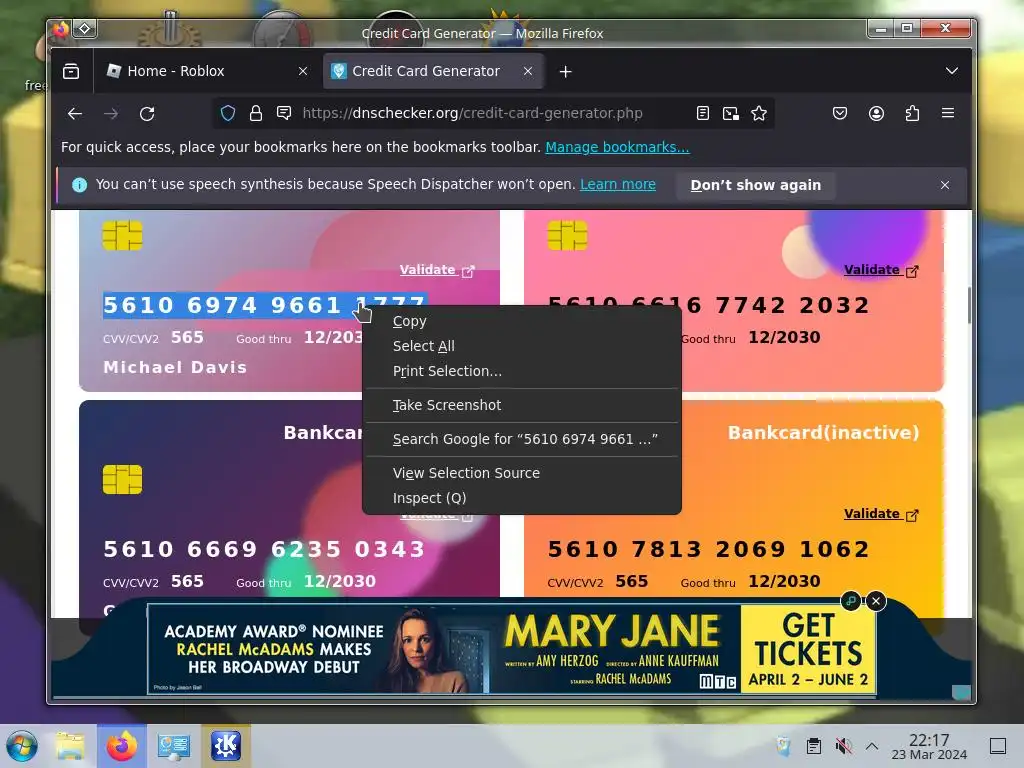
Task: Open Firefox account icon
Action: click(x=876, y=114)
